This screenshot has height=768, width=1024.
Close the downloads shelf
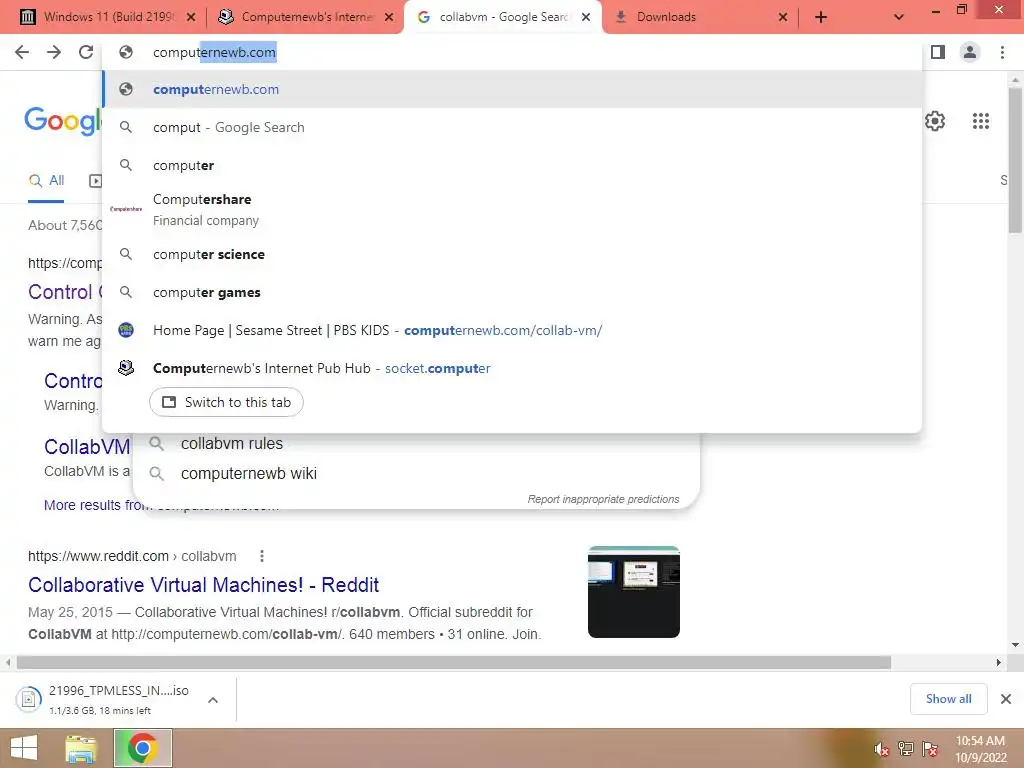[x=1006, y=699]
